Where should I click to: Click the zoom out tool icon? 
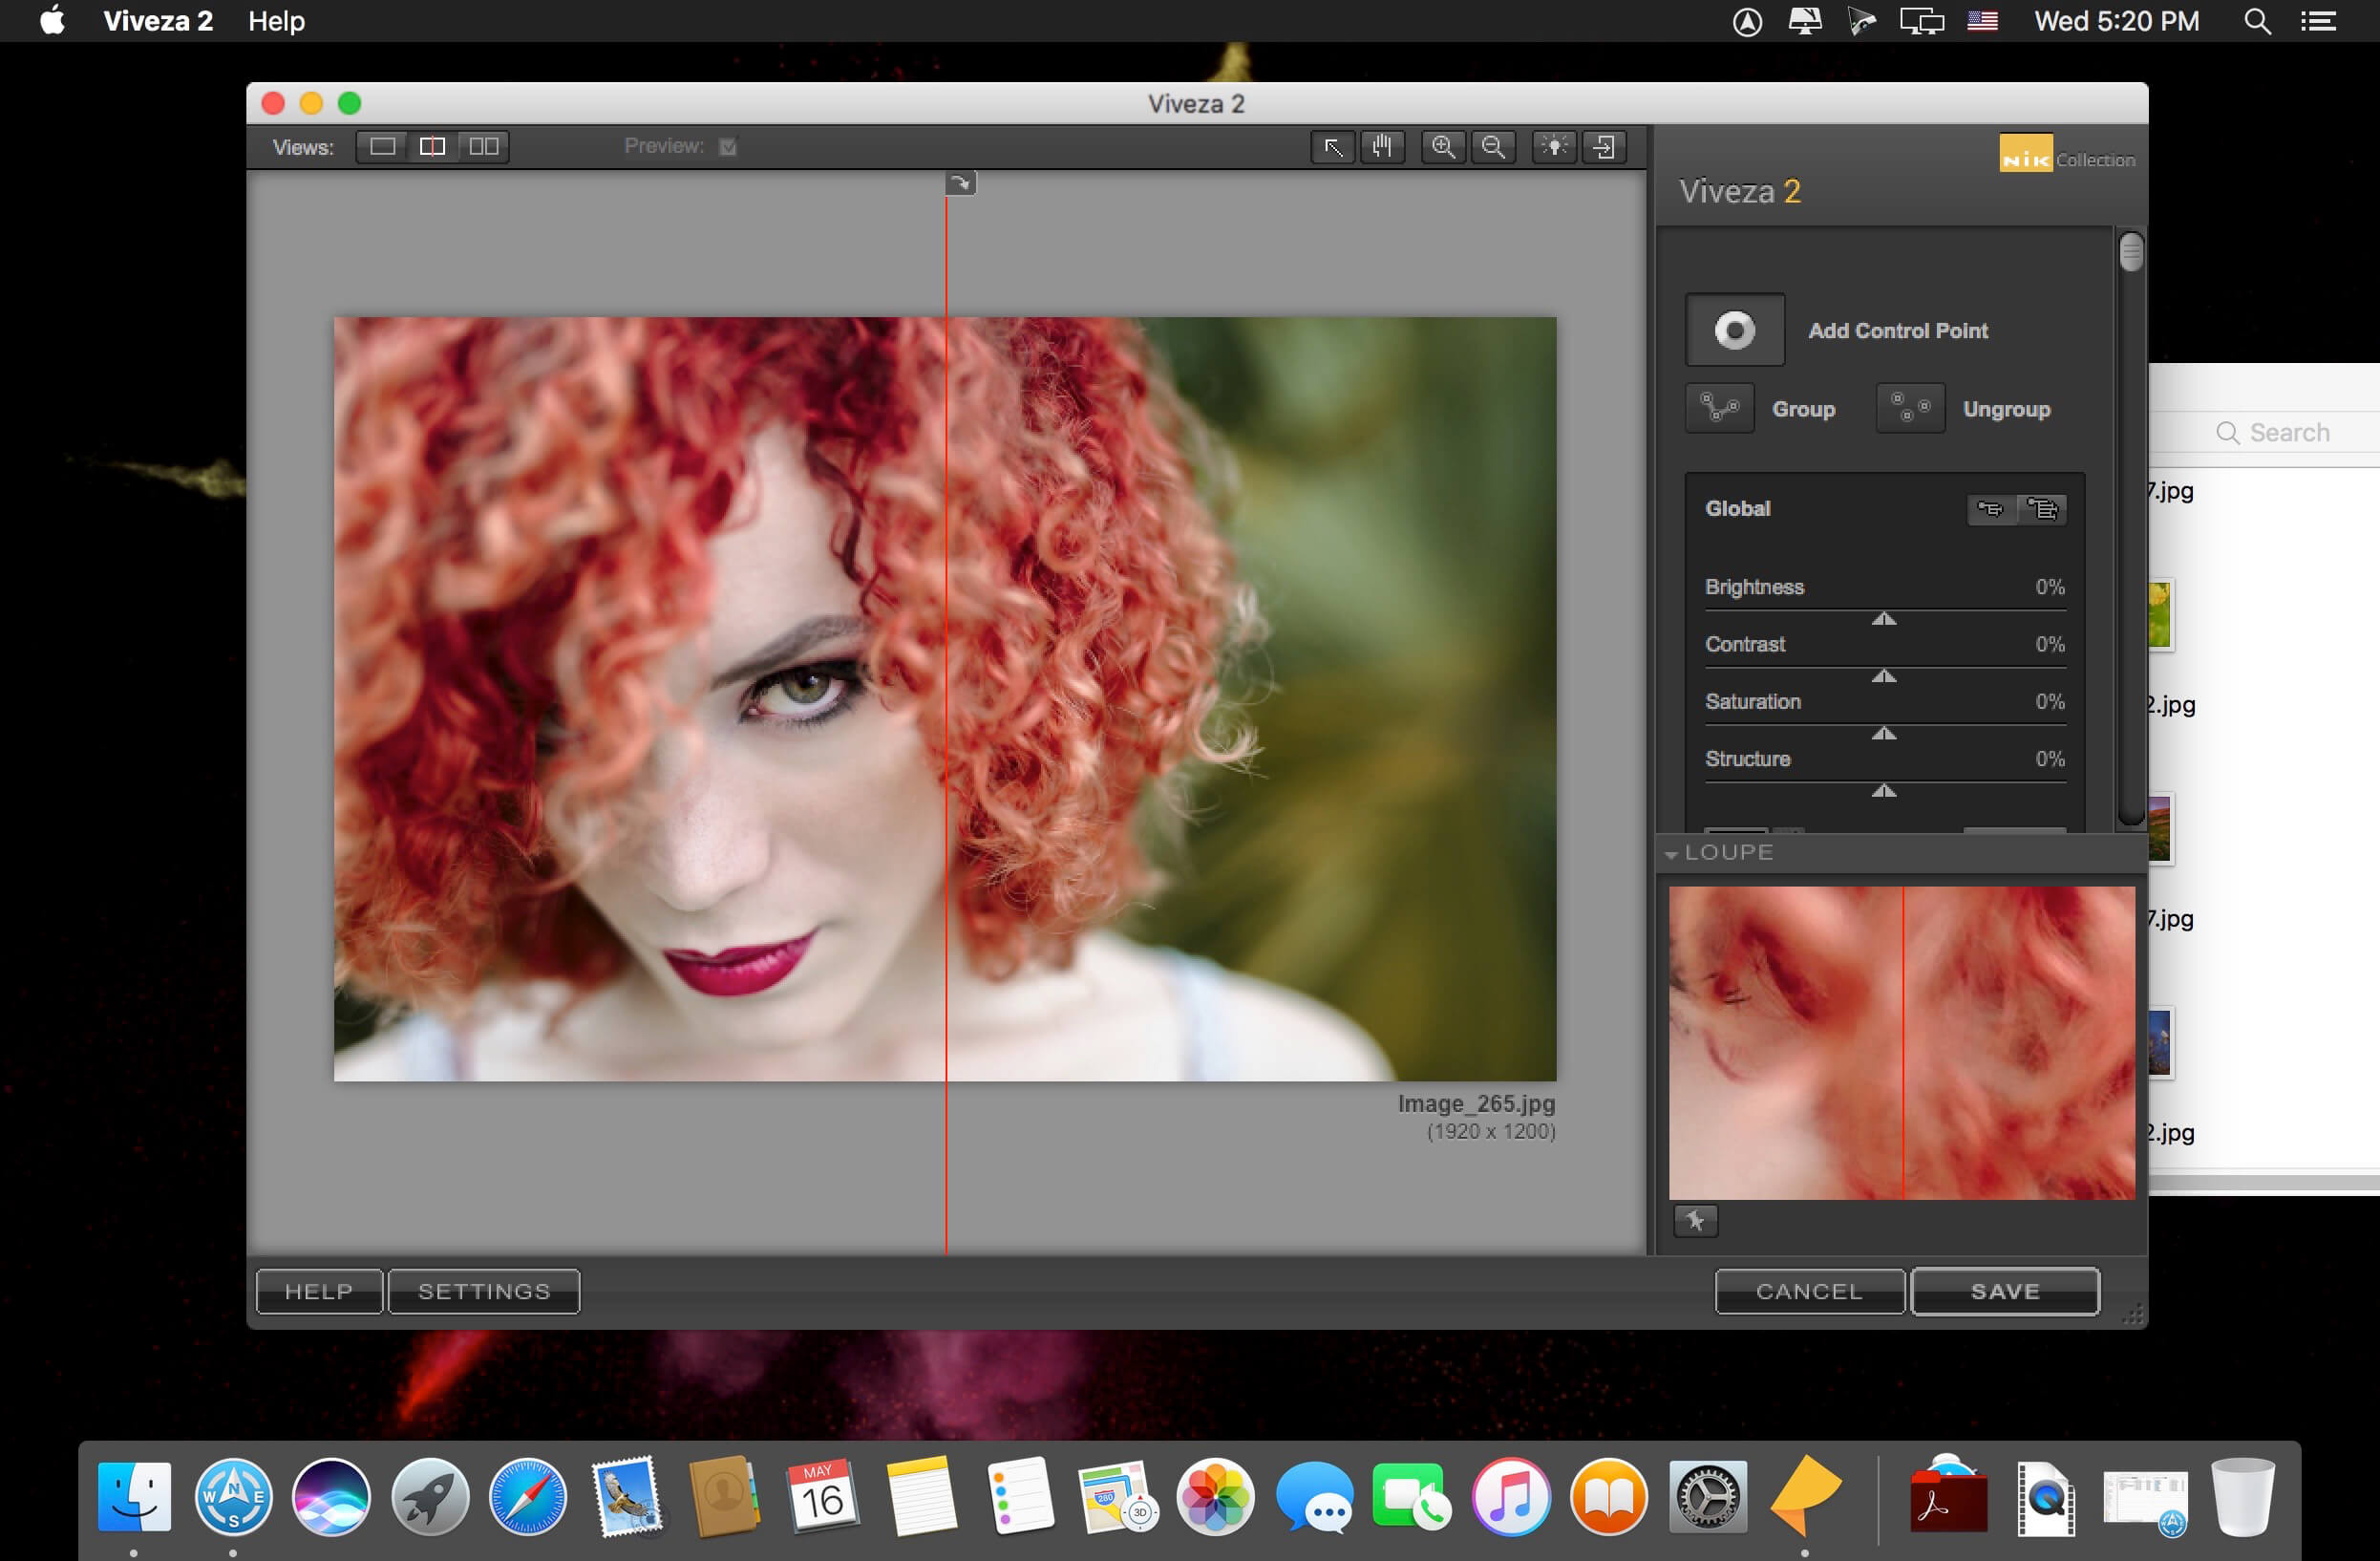1496,144
